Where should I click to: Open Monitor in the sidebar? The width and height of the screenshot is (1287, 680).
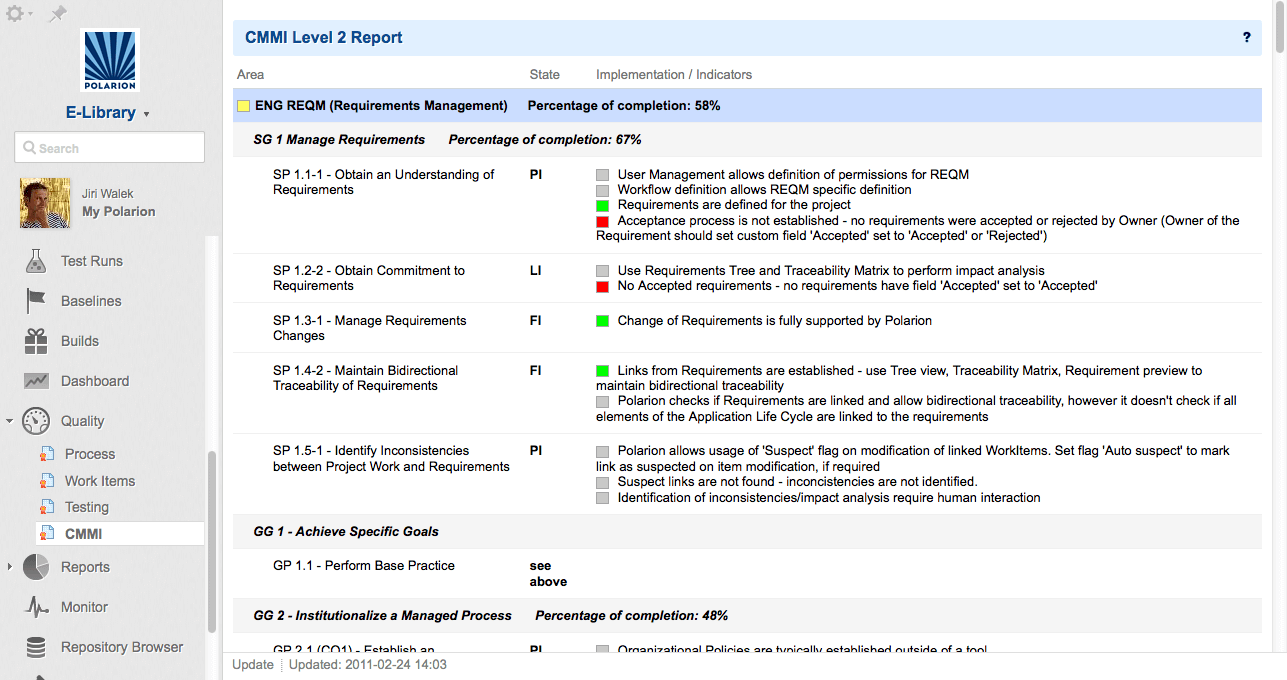(x=84, y=607)
